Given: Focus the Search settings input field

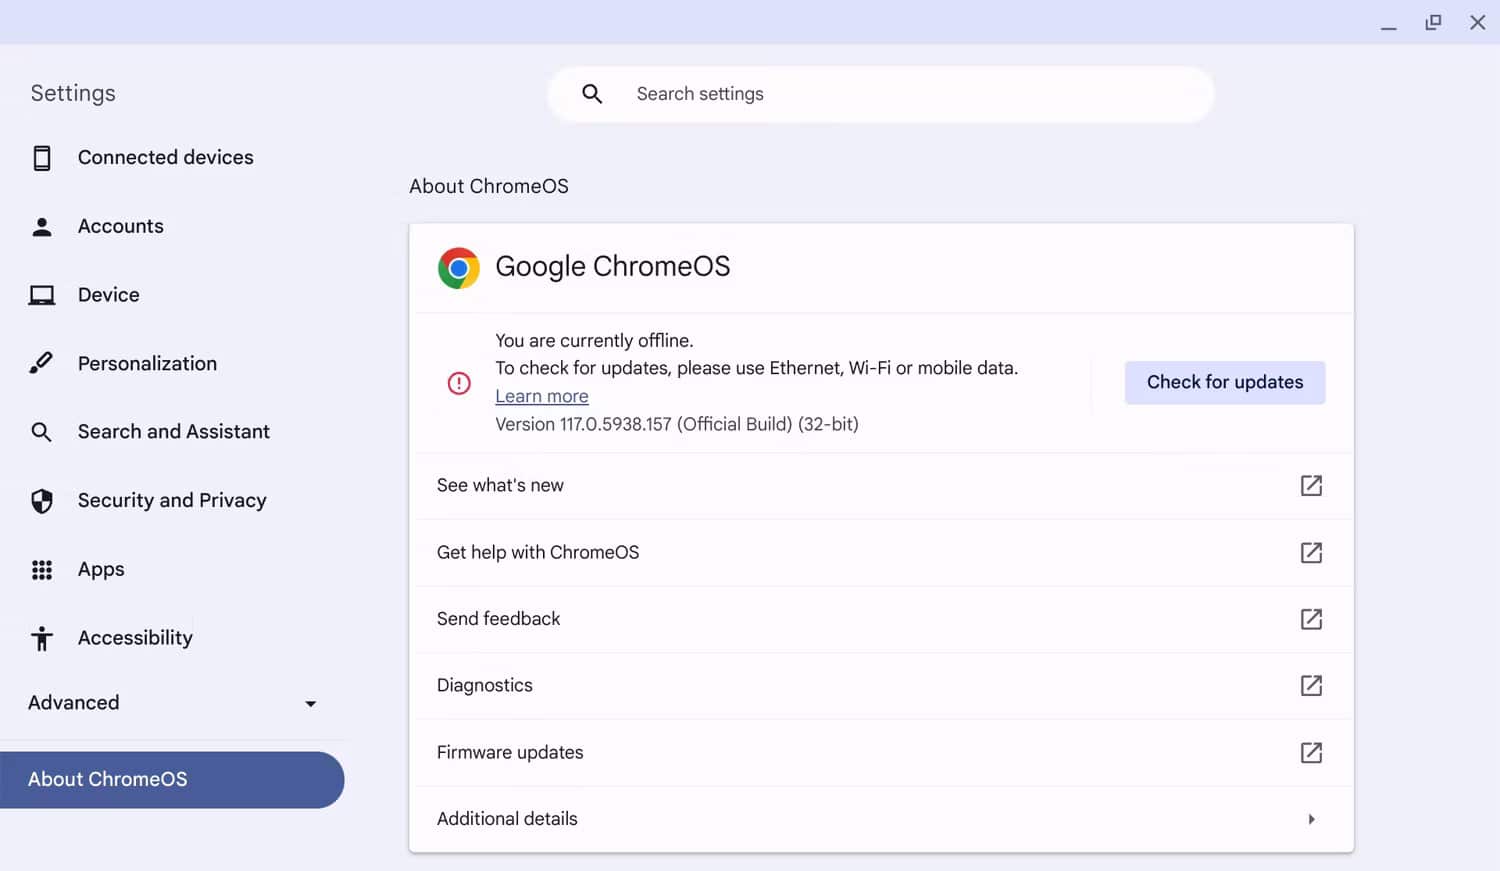Looking at the screenshot, I should click(x=881, y=94).
